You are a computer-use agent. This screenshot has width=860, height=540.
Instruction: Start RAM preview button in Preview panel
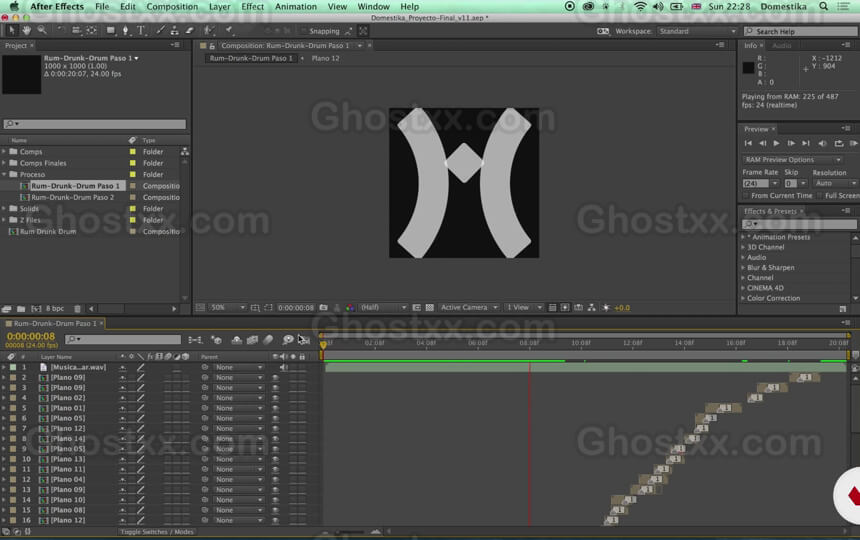point(854,144)
